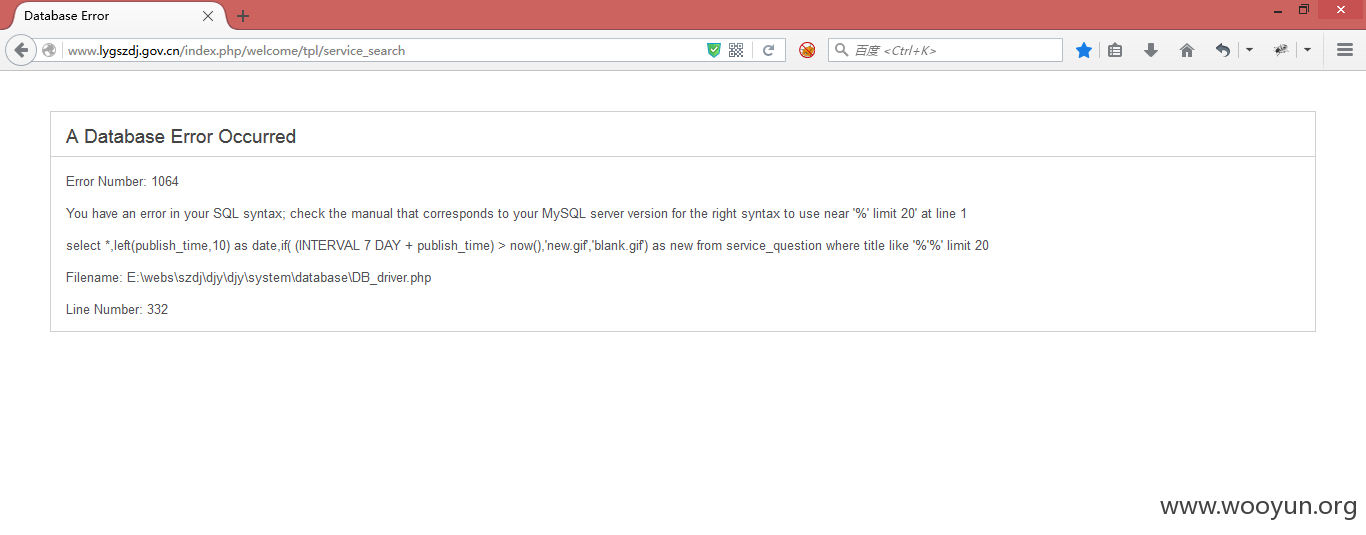Click the globe site identity icon
This screenshot has width=1366, height=535.
click(49, 50)
